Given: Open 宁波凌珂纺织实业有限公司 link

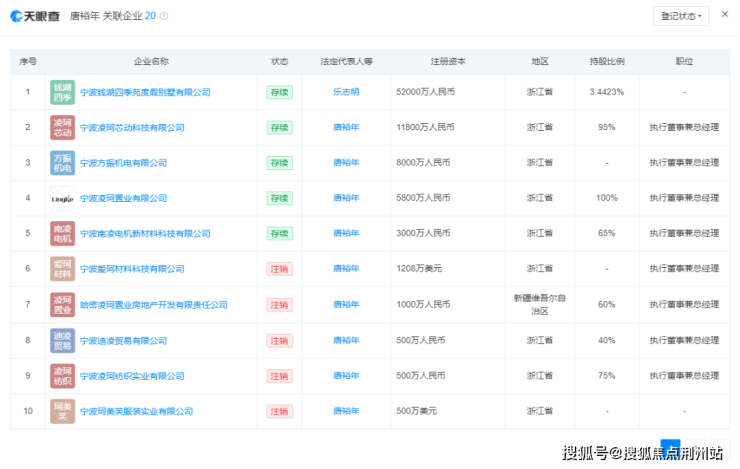Looking at the screenshot, I should tap(132, 376).
